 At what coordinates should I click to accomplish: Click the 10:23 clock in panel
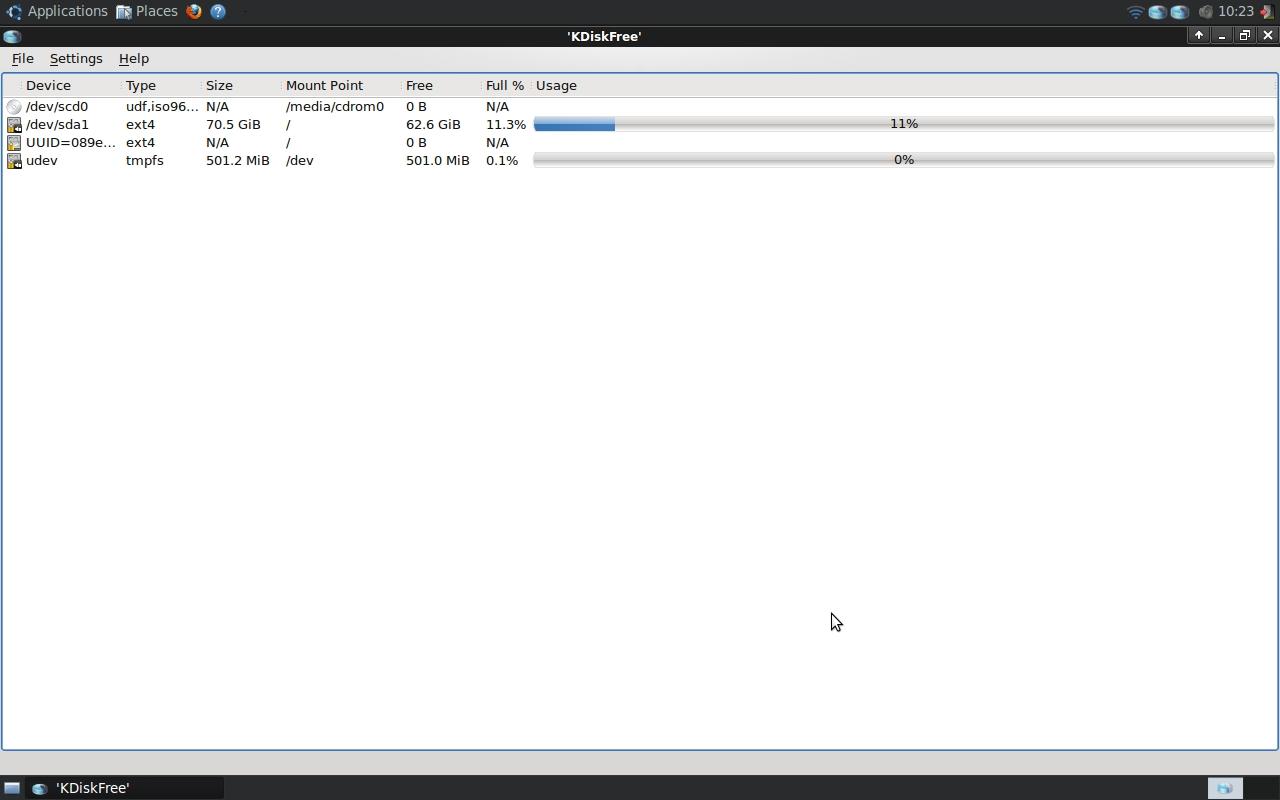pyautogui.click(x=1236, y=11)
